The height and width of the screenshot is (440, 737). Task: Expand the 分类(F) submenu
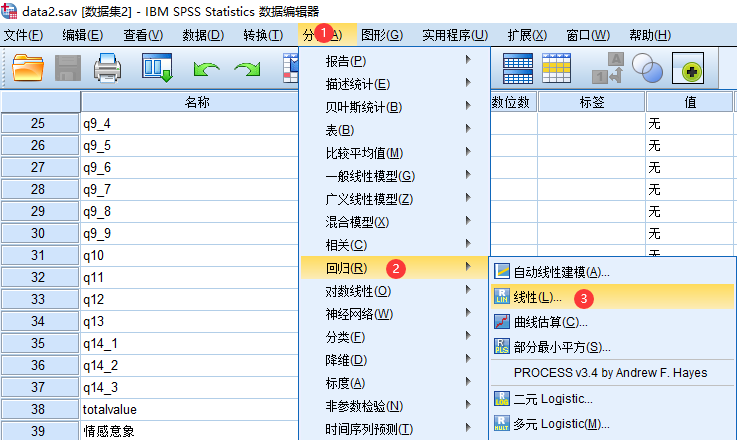pos(394,337)
